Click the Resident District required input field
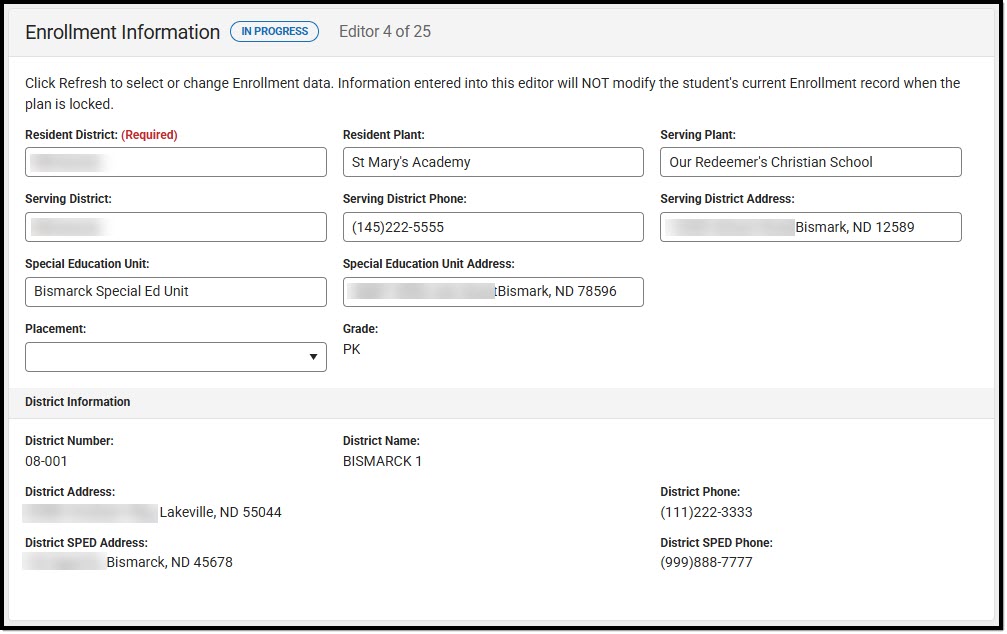 [175, 162]
